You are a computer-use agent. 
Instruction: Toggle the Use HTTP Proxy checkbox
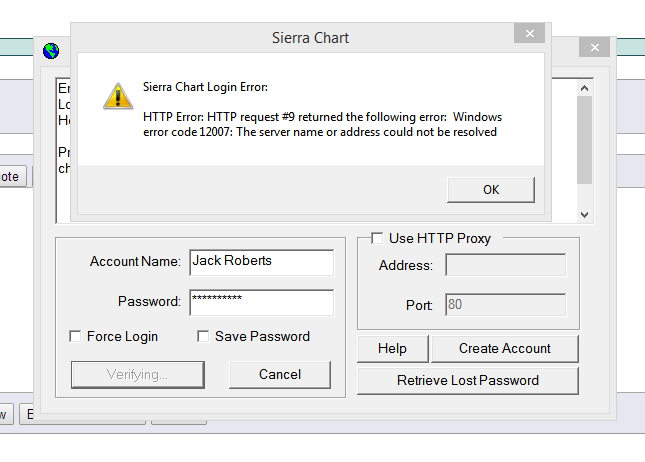[x=376, y=238]
